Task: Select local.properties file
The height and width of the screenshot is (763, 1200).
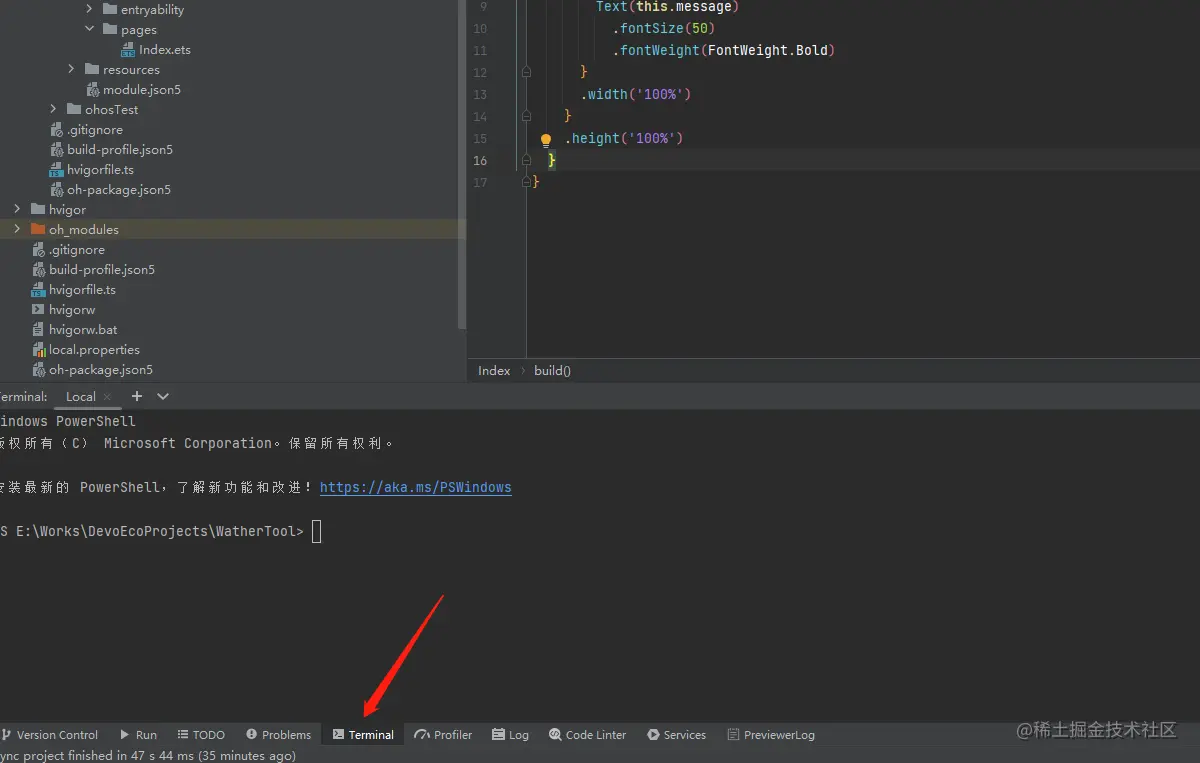Action: click(x=94, y=350)
